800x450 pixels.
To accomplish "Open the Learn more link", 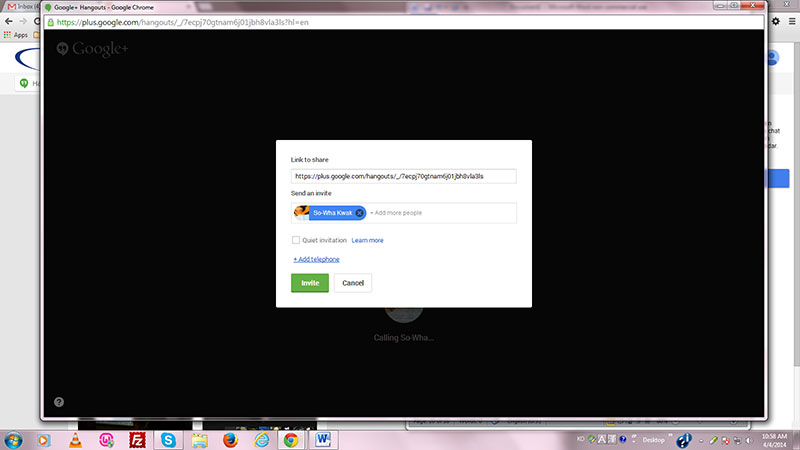I will [367, 240].
